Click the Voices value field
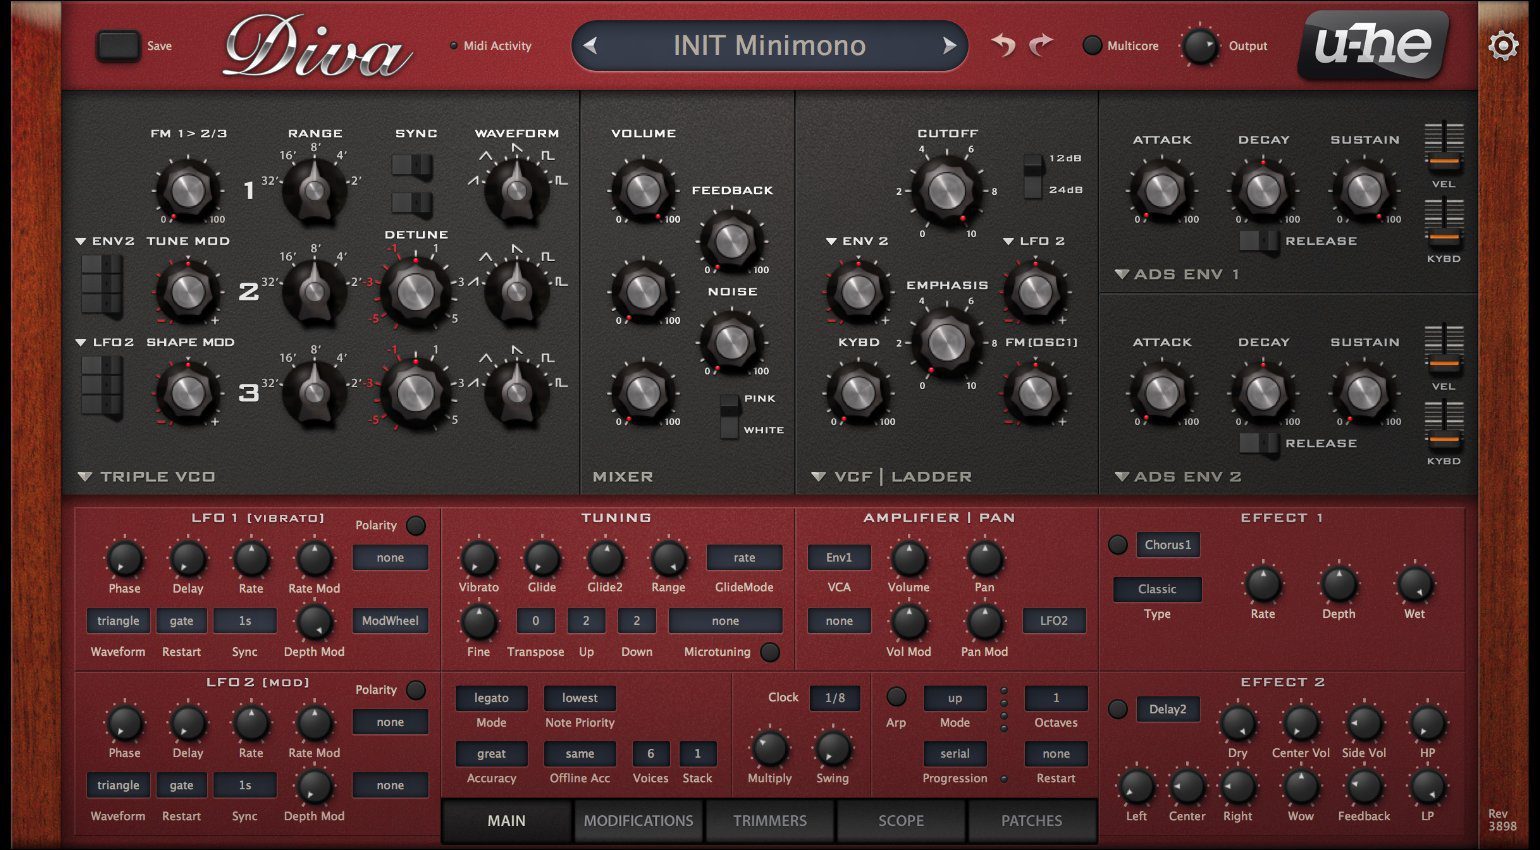 click(x=650, y=754)
